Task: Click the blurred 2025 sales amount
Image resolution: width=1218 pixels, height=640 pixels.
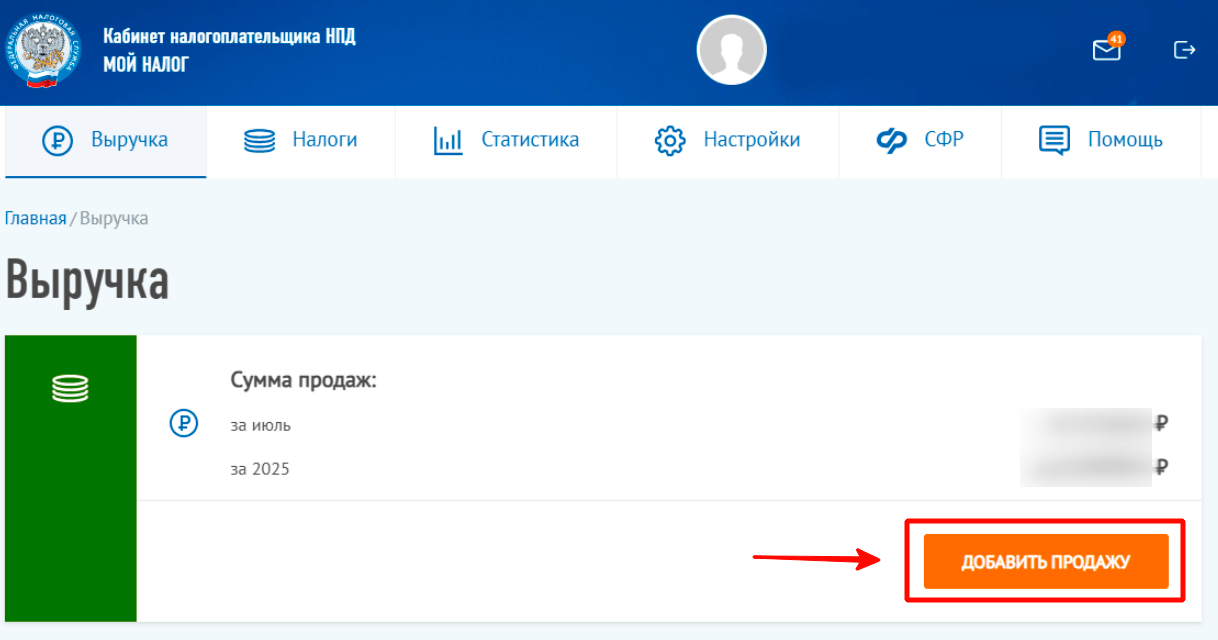Action: click(1086, 467)
